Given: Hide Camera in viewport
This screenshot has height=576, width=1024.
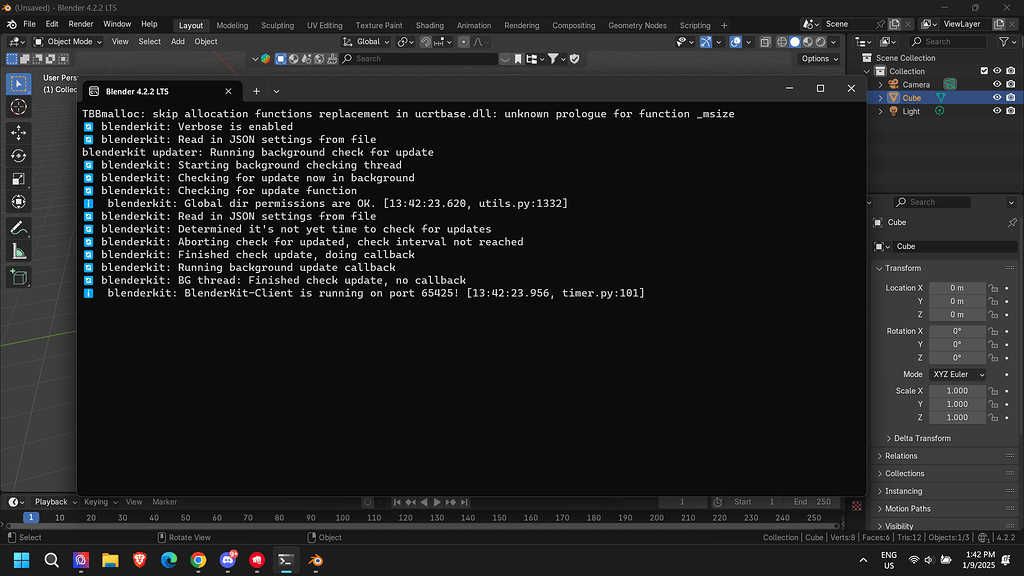Looking at the screenshot, I should coord(997,84).
